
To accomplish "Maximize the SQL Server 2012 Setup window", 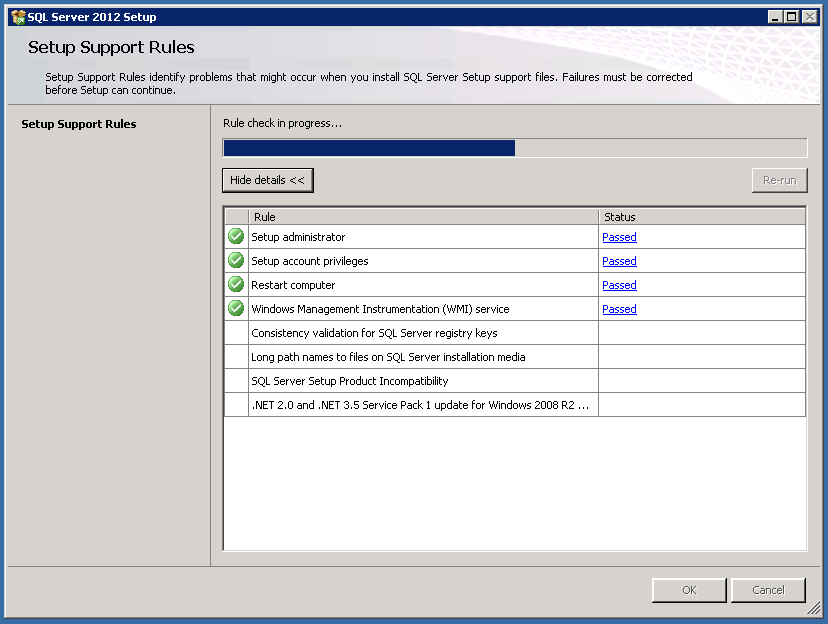I will (x=792, y=17).
